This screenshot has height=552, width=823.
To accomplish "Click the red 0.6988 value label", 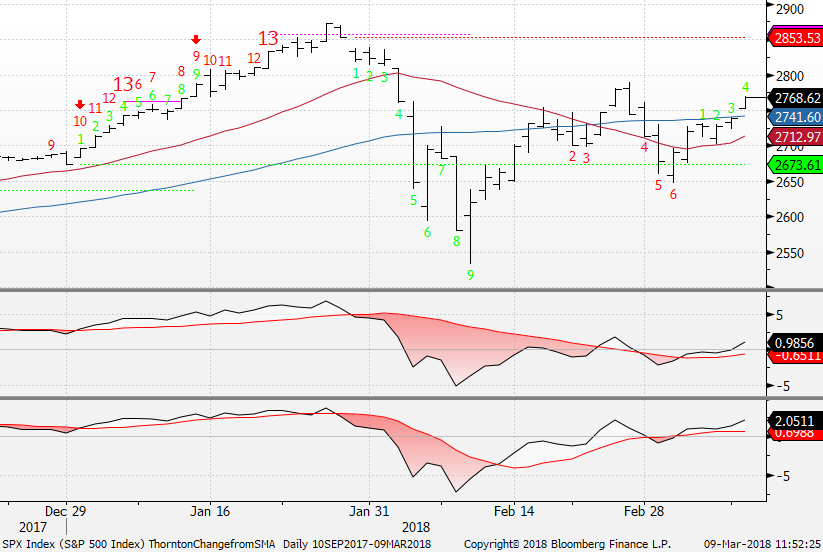I will pos(794,433).
